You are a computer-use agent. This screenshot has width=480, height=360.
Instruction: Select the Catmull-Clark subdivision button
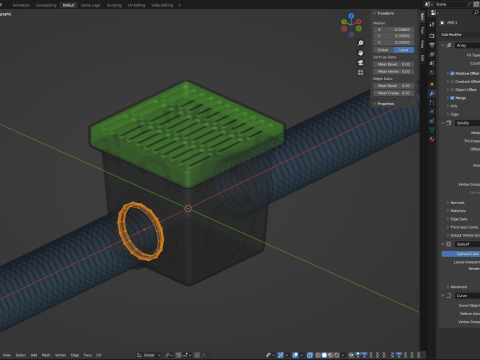coord(461,254)
